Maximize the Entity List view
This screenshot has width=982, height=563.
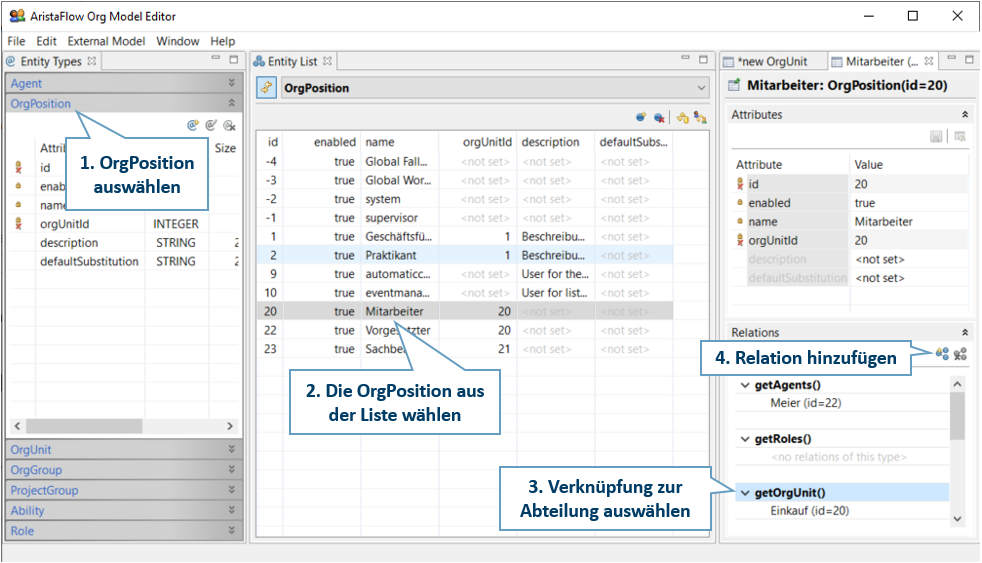[703, 59]
